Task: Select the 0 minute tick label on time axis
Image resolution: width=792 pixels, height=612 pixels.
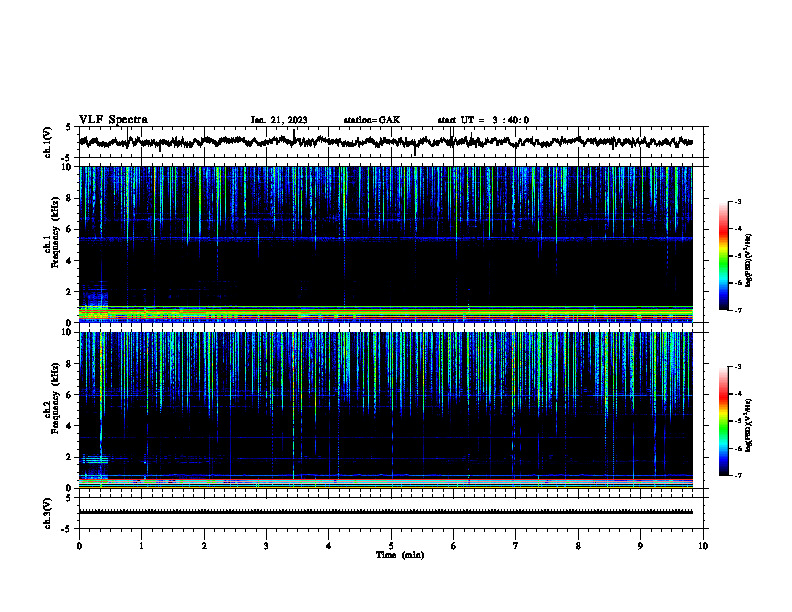Action: (x=79, y=546)
